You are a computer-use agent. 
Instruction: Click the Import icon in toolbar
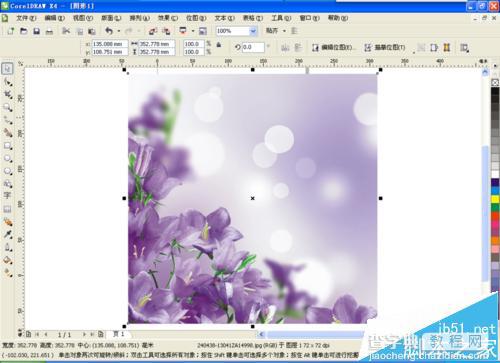click(153, 31)
